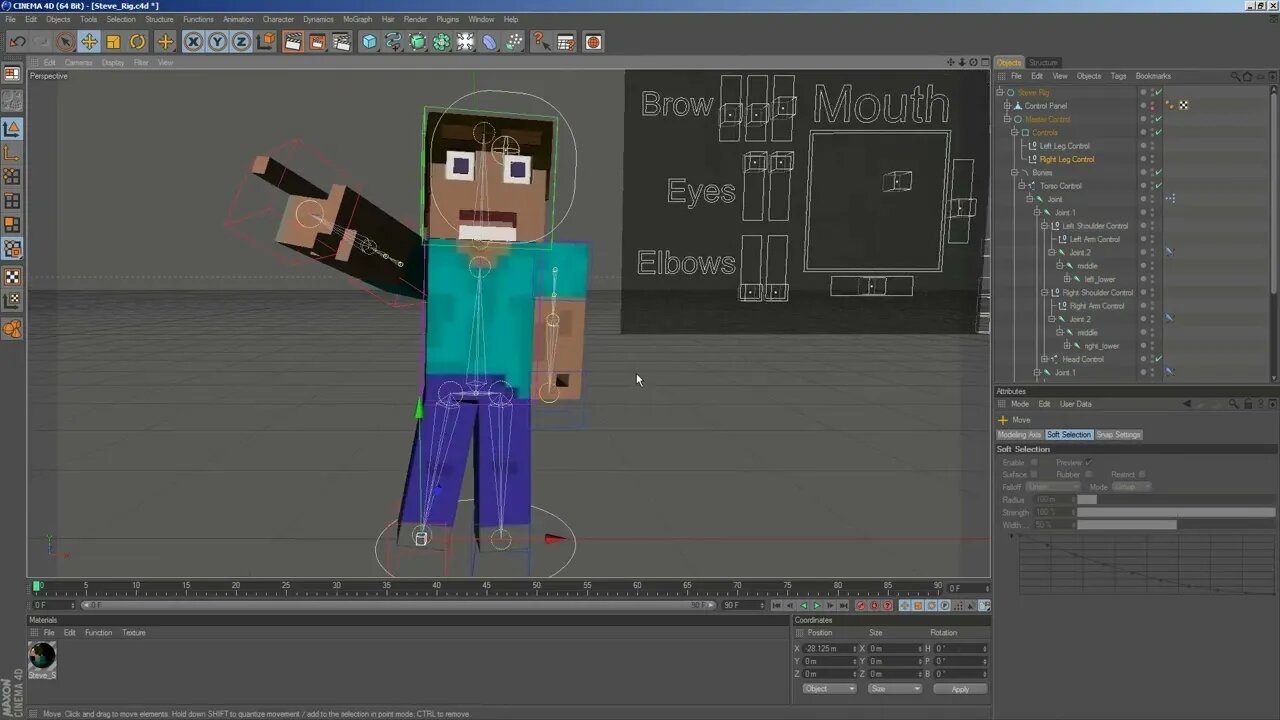Toggle Y axis lock
Viewport: 1280px width, 720px height.
[x=217, y=42]
